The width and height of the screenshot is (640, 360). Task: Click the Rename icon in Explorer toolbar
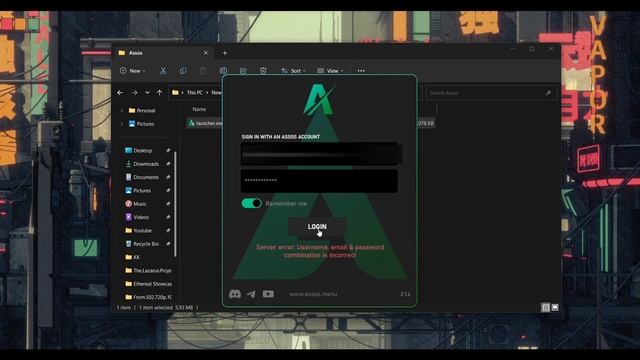tap(223, 71)
